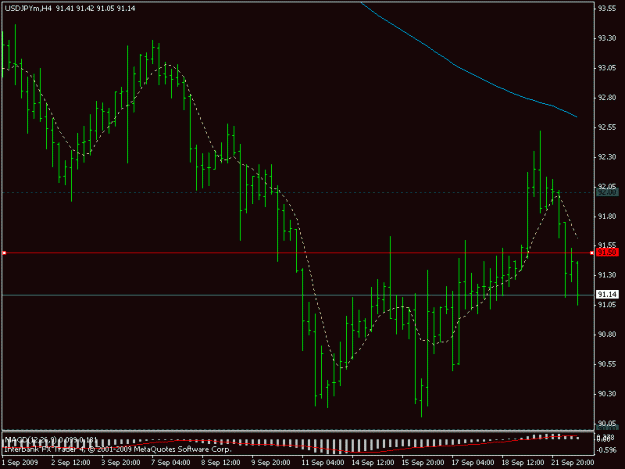Click the 93.55 price axis label
This screenshot has height=469, width=625.
pyautogui.click(x=607, y=8)
